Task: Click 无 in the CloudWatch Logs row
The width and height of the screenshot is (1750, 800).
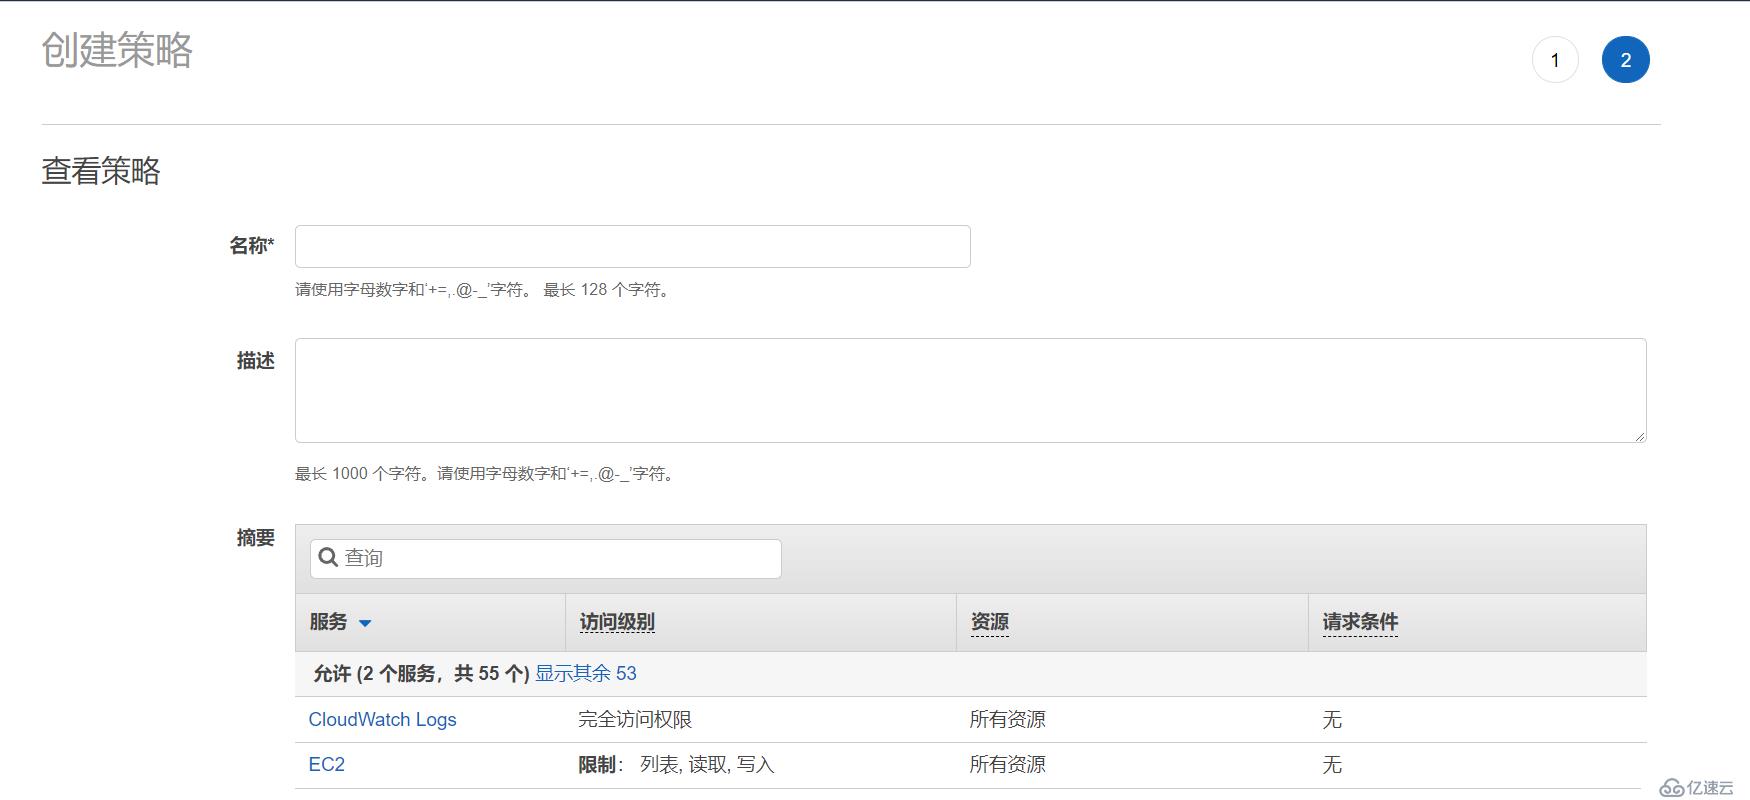Action: click(x=1332, y=719)
